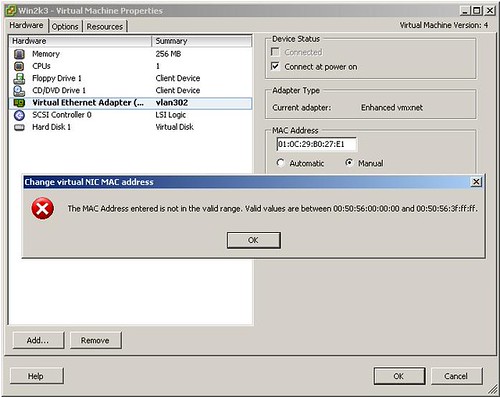
Task: Maximize the Virtual Machine Properties window
Action: coord(477,11)
